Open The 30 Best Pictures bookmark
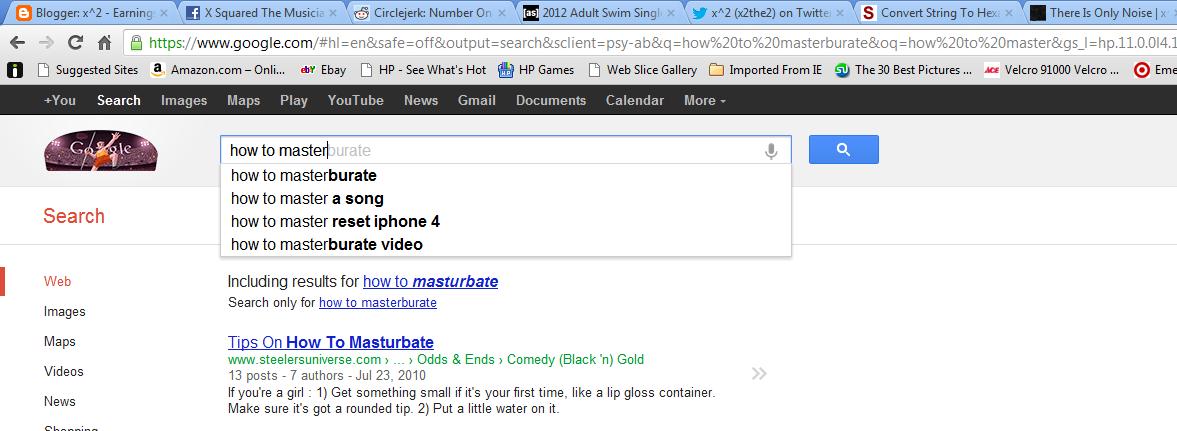Image resolution: width=1177 pixels, height=431 pixels. coord(903,70)
